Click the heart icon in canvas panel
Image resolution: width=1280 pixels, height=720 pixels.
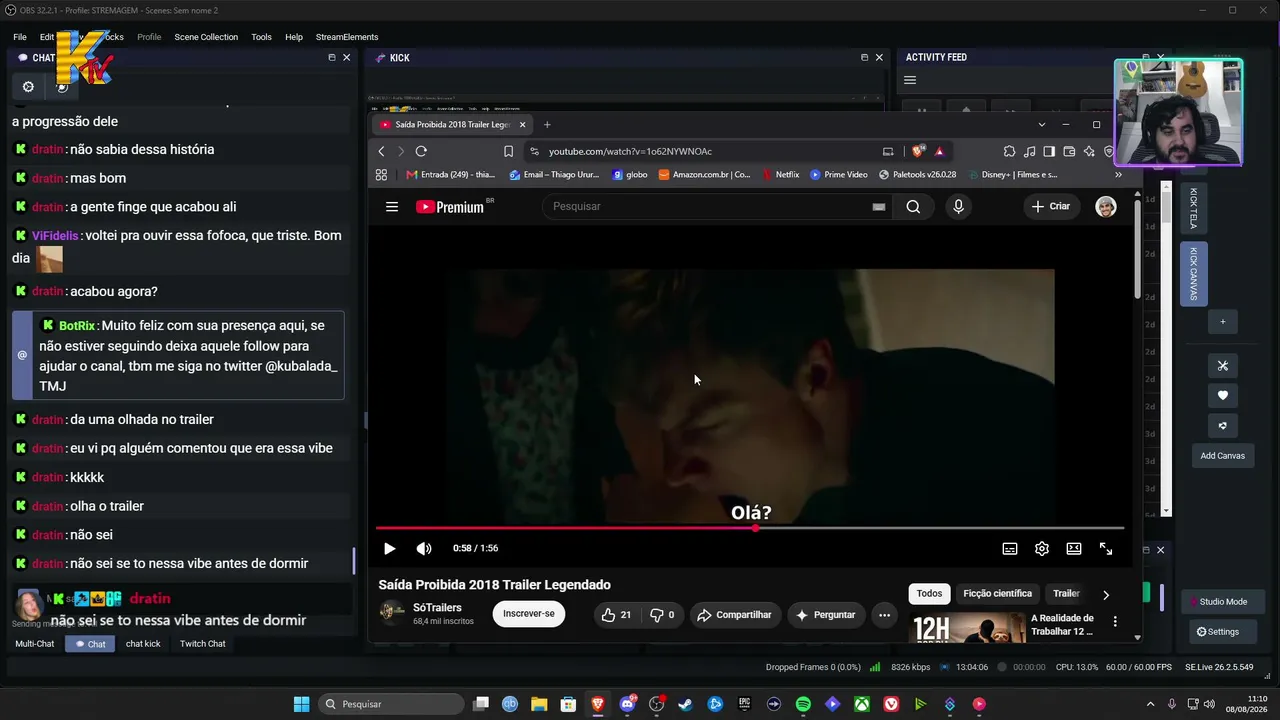pos(1222,395)
